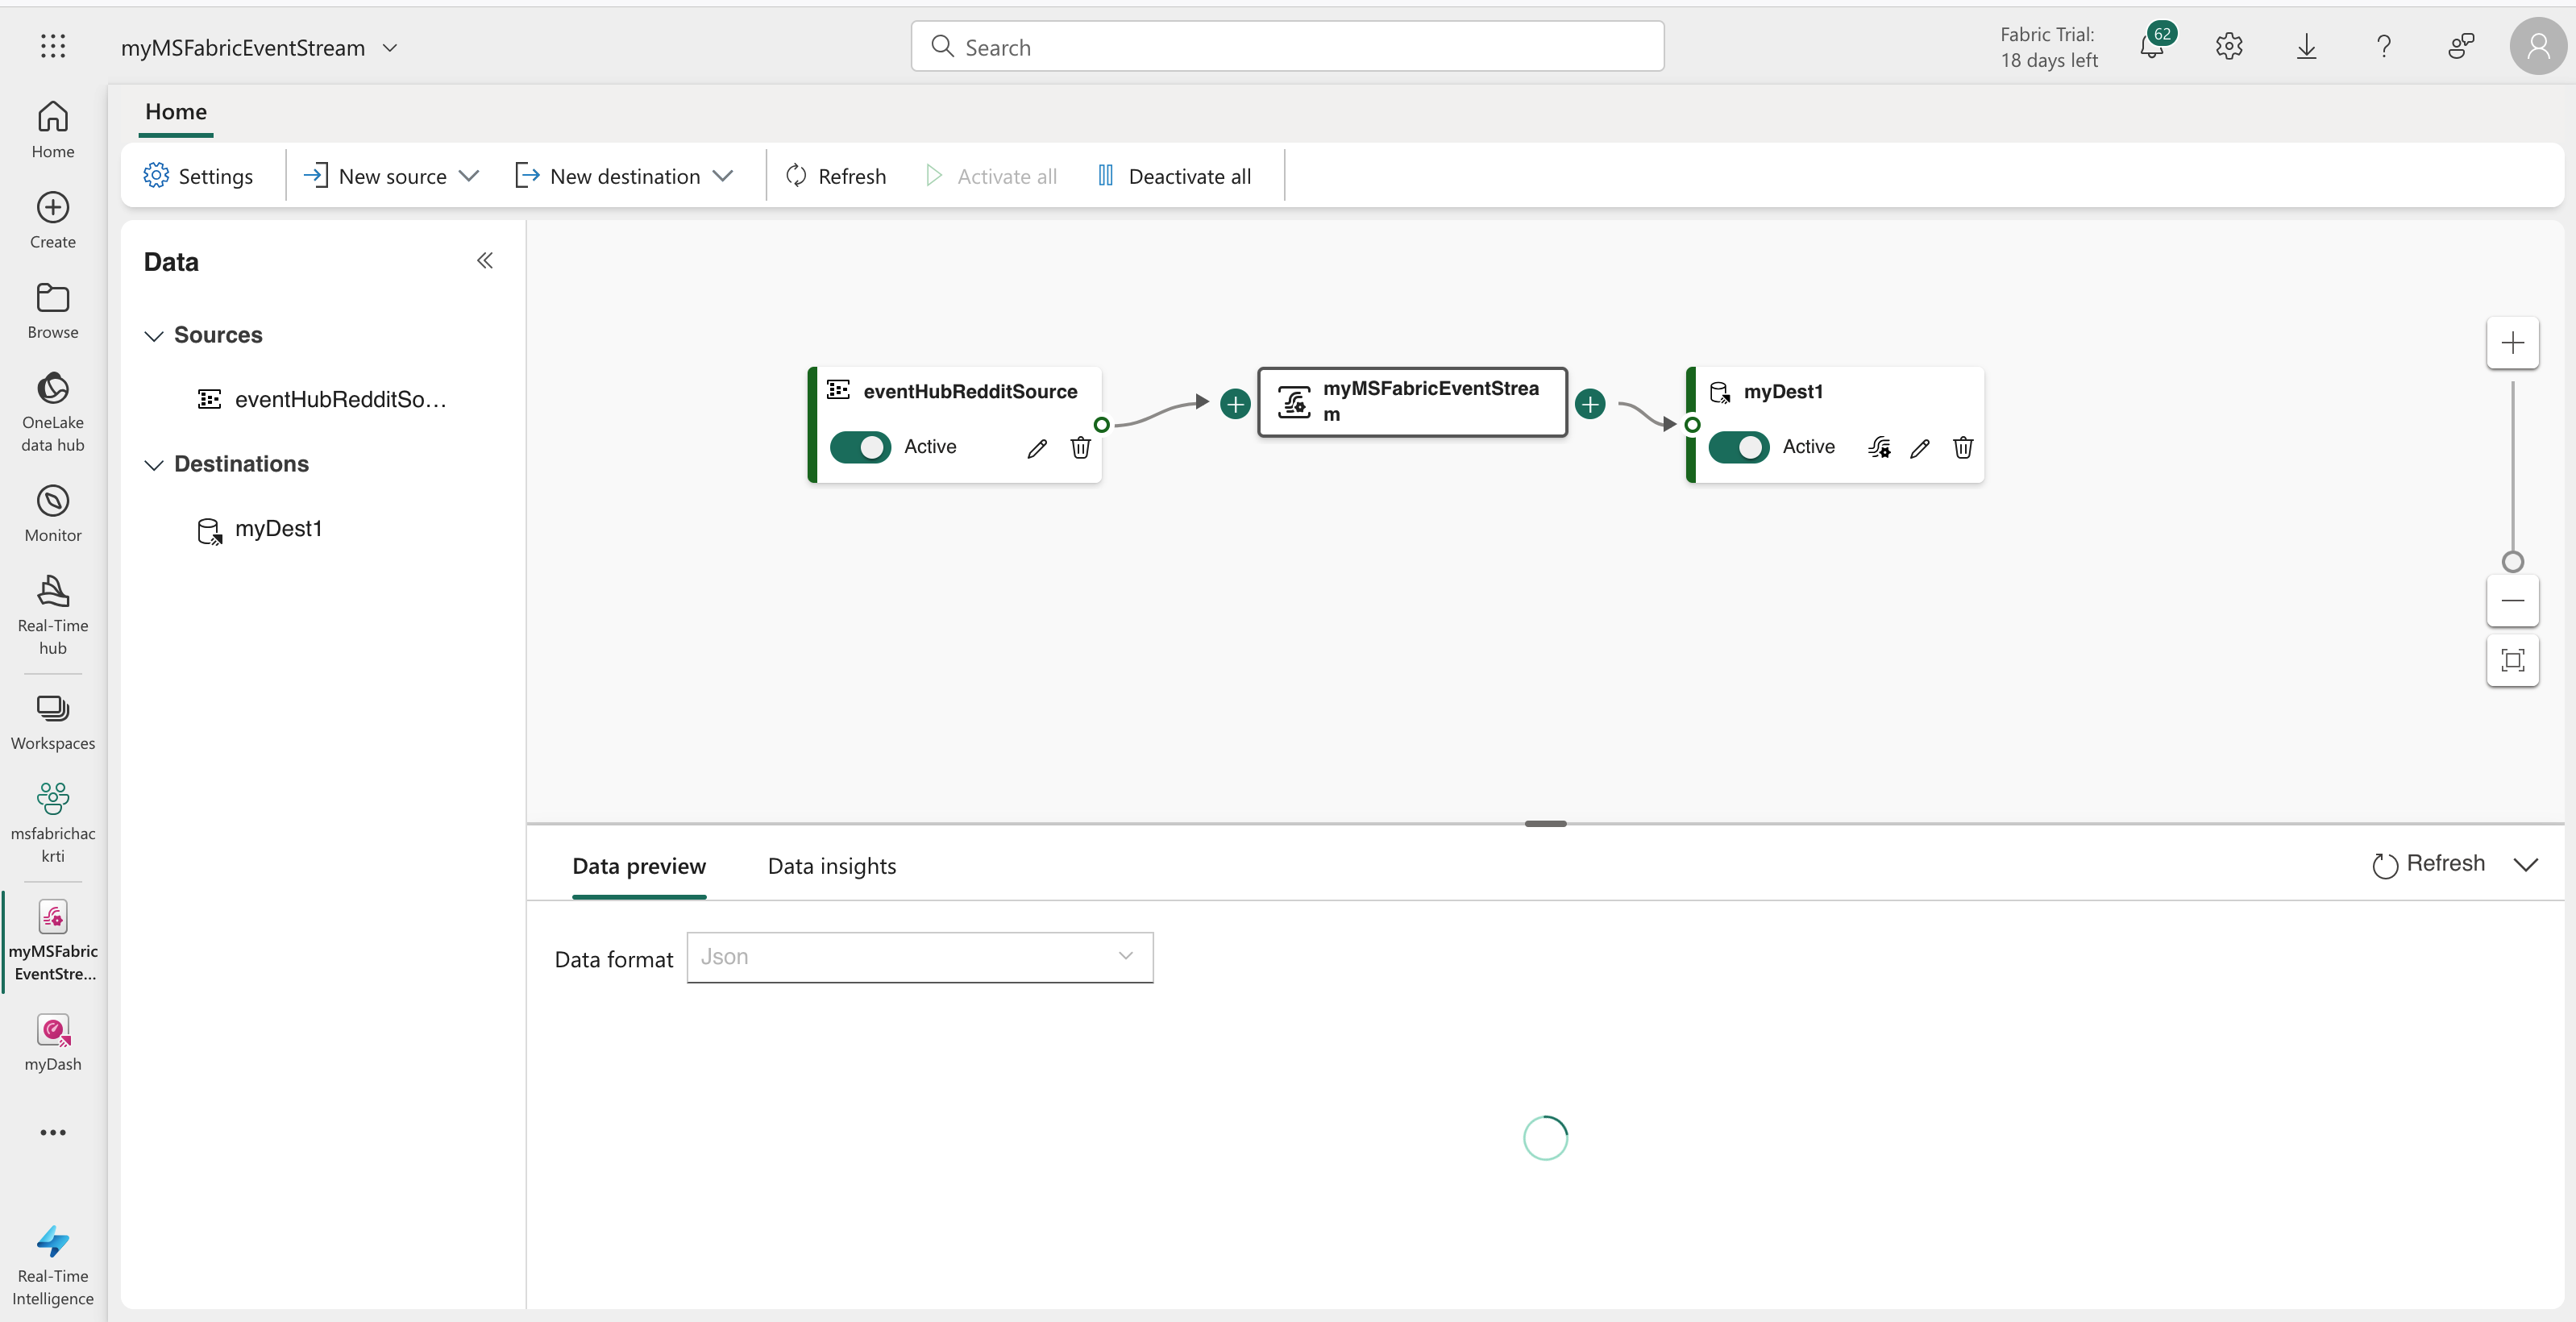Toggle eventHubRedditSource Active switch off
This screenshot has height=1322, width=2576.
pos(860,447)
